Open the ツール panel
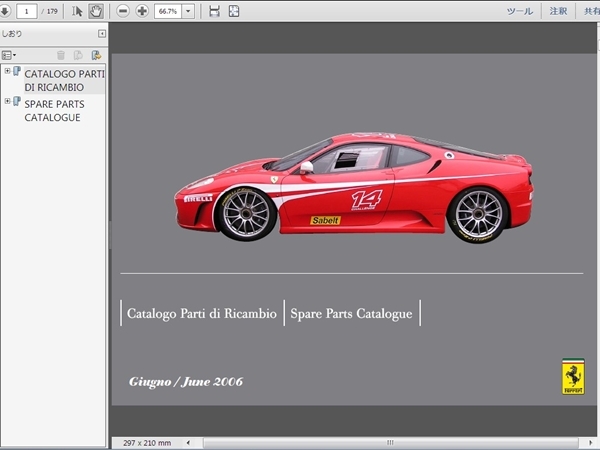The height and width of the screenshot is (450, 600). pos(520,11)
